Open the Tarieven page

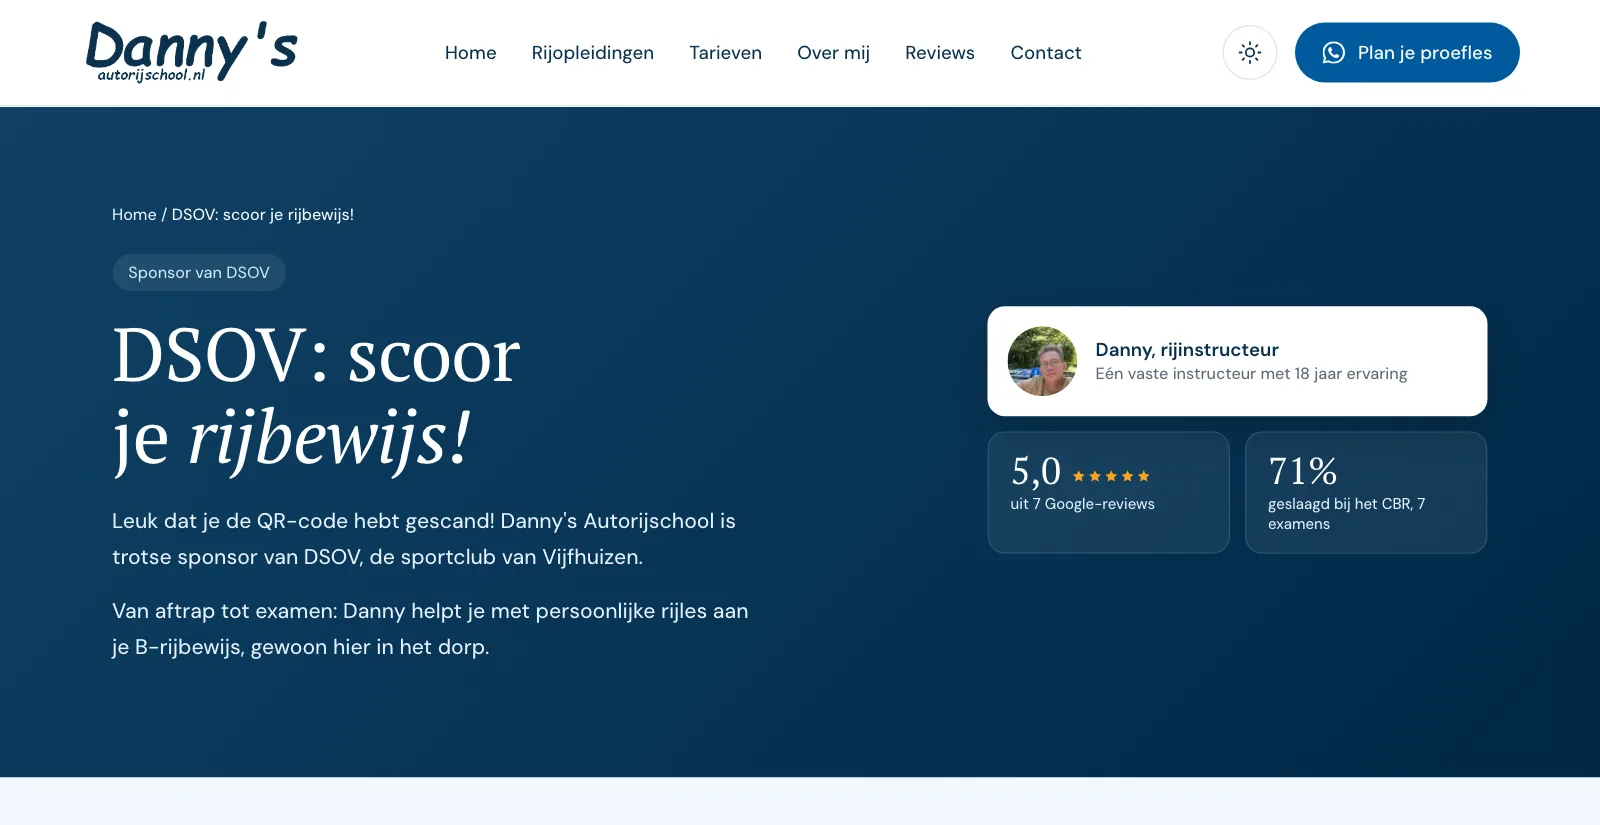click(726, 53)
